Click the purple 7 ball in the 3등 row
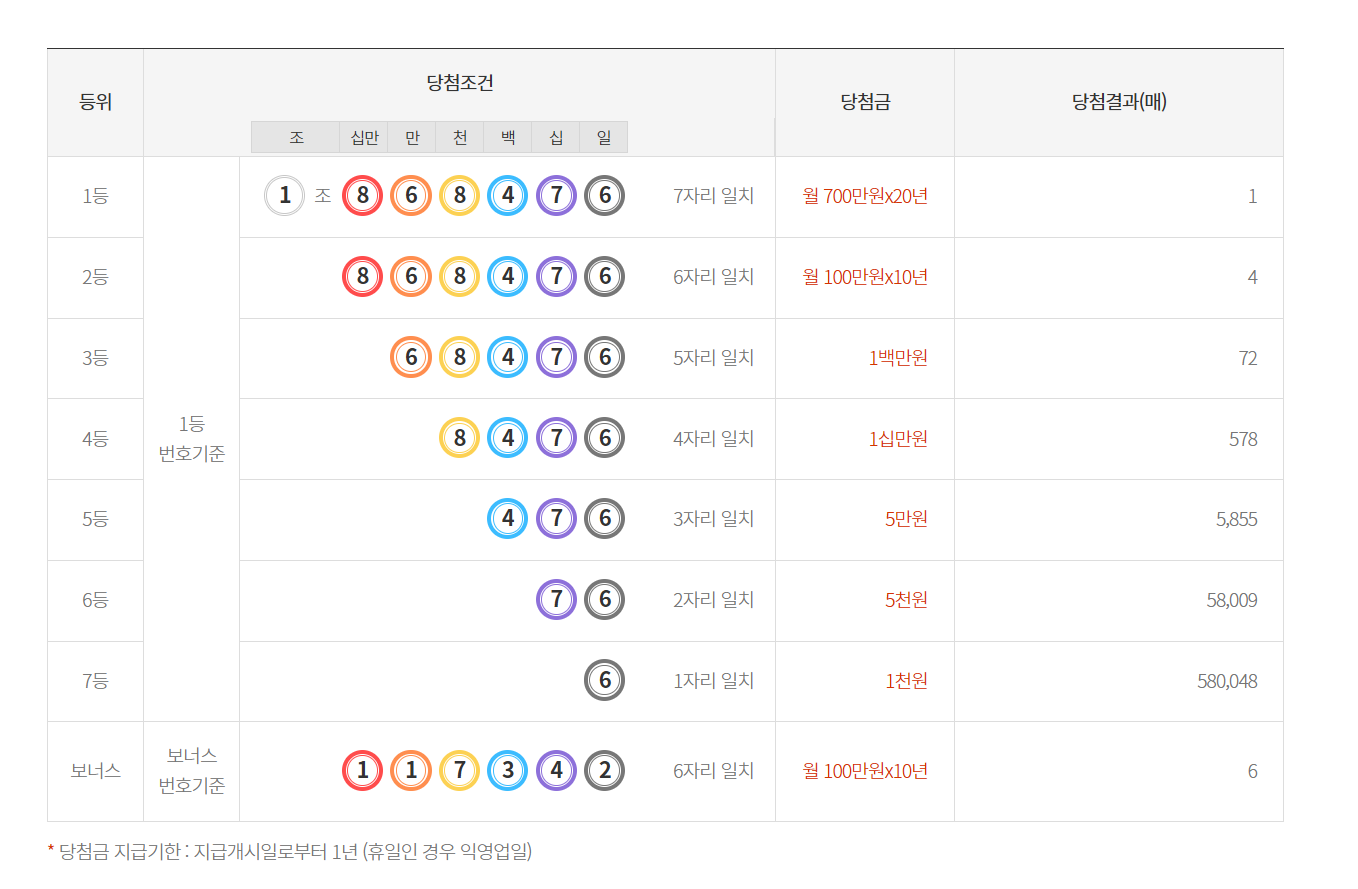 (x=557, y=357)
